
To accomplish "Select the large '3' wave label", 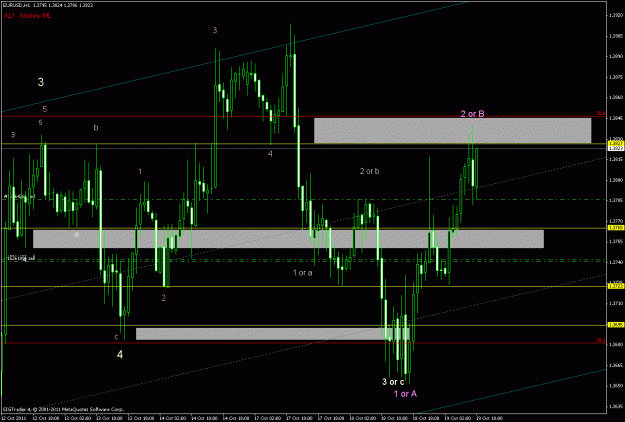I will pyautogui.click(x=41, y=82).
